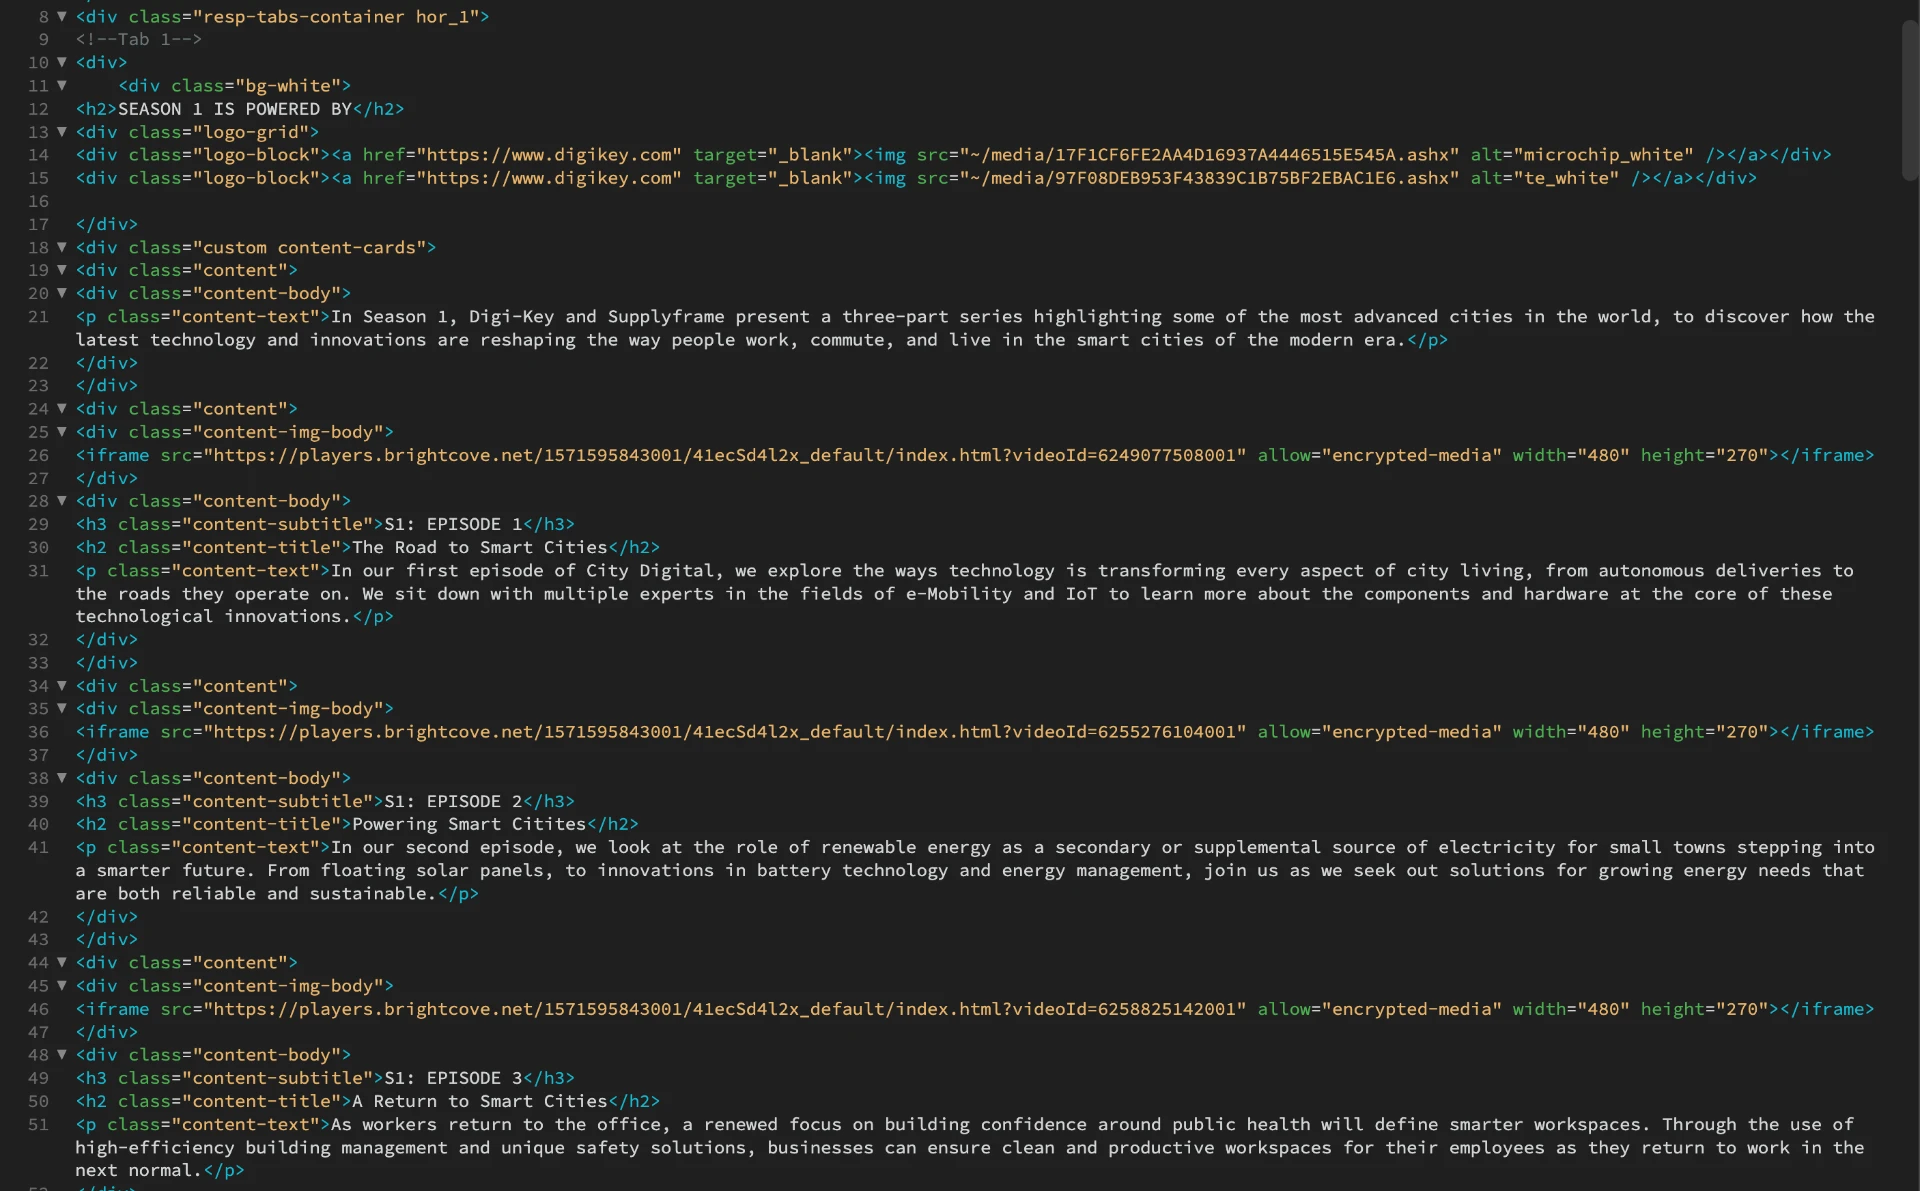Click the media path ending EBAC1E6.ashx

(1209, 178)
